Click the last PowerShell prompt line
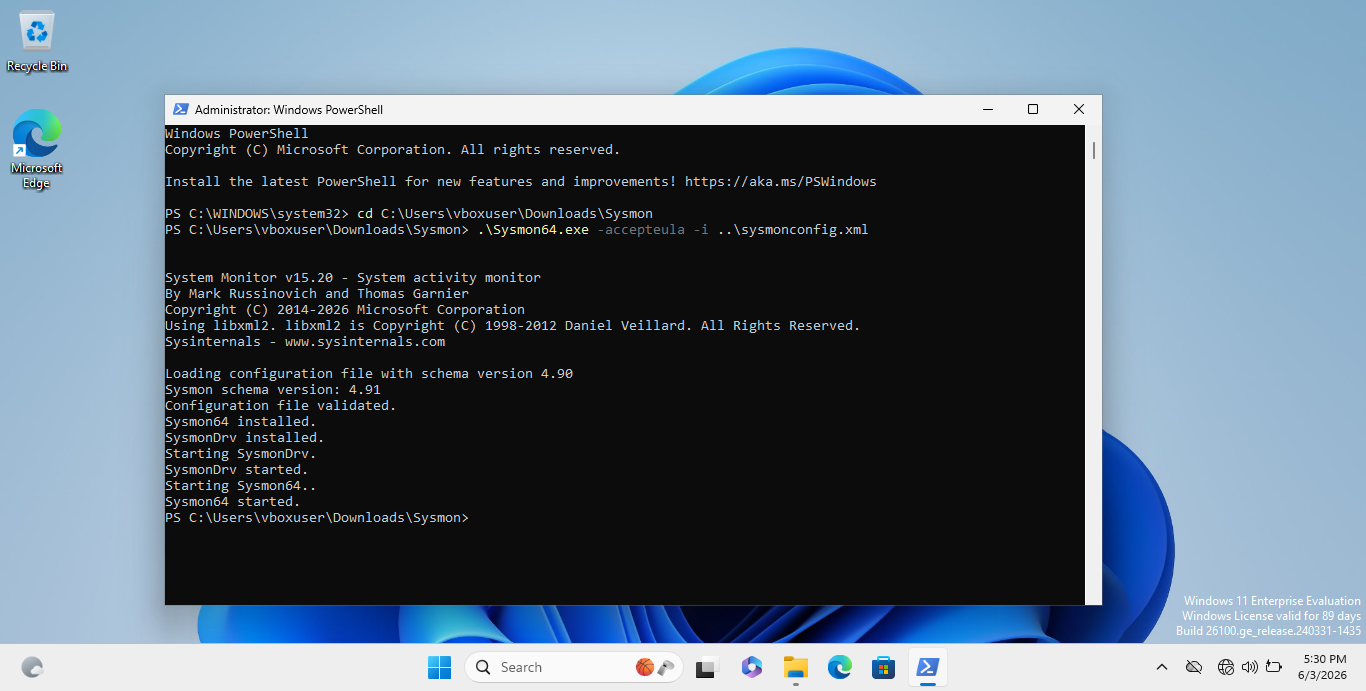The width and height of the screenshot is (1366, 691). (317, 518)
